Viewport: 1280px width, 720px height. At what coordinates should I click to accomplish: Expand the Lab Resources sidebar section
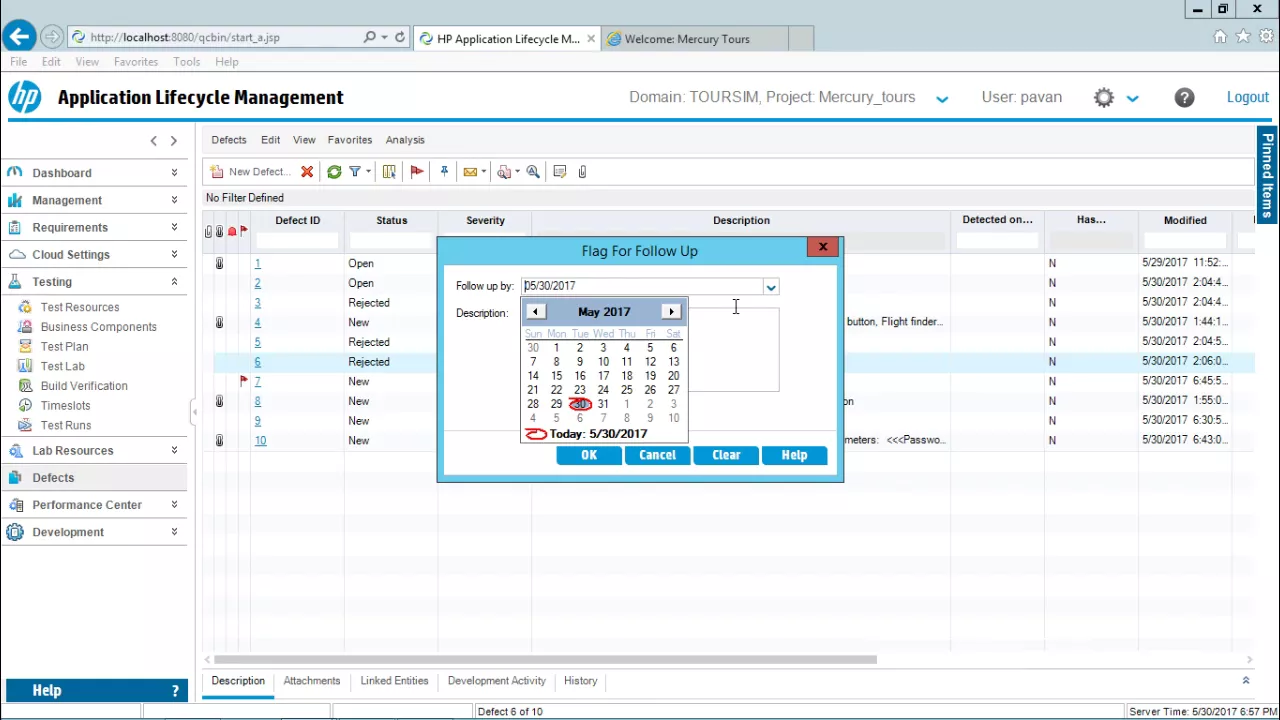point(174,450)
